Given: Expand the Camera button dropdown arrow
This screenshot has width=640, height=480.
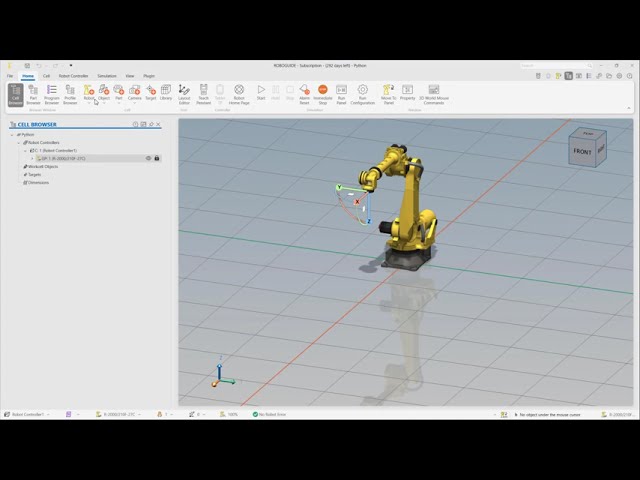Looking at the screenshot, I should [135, 103].
